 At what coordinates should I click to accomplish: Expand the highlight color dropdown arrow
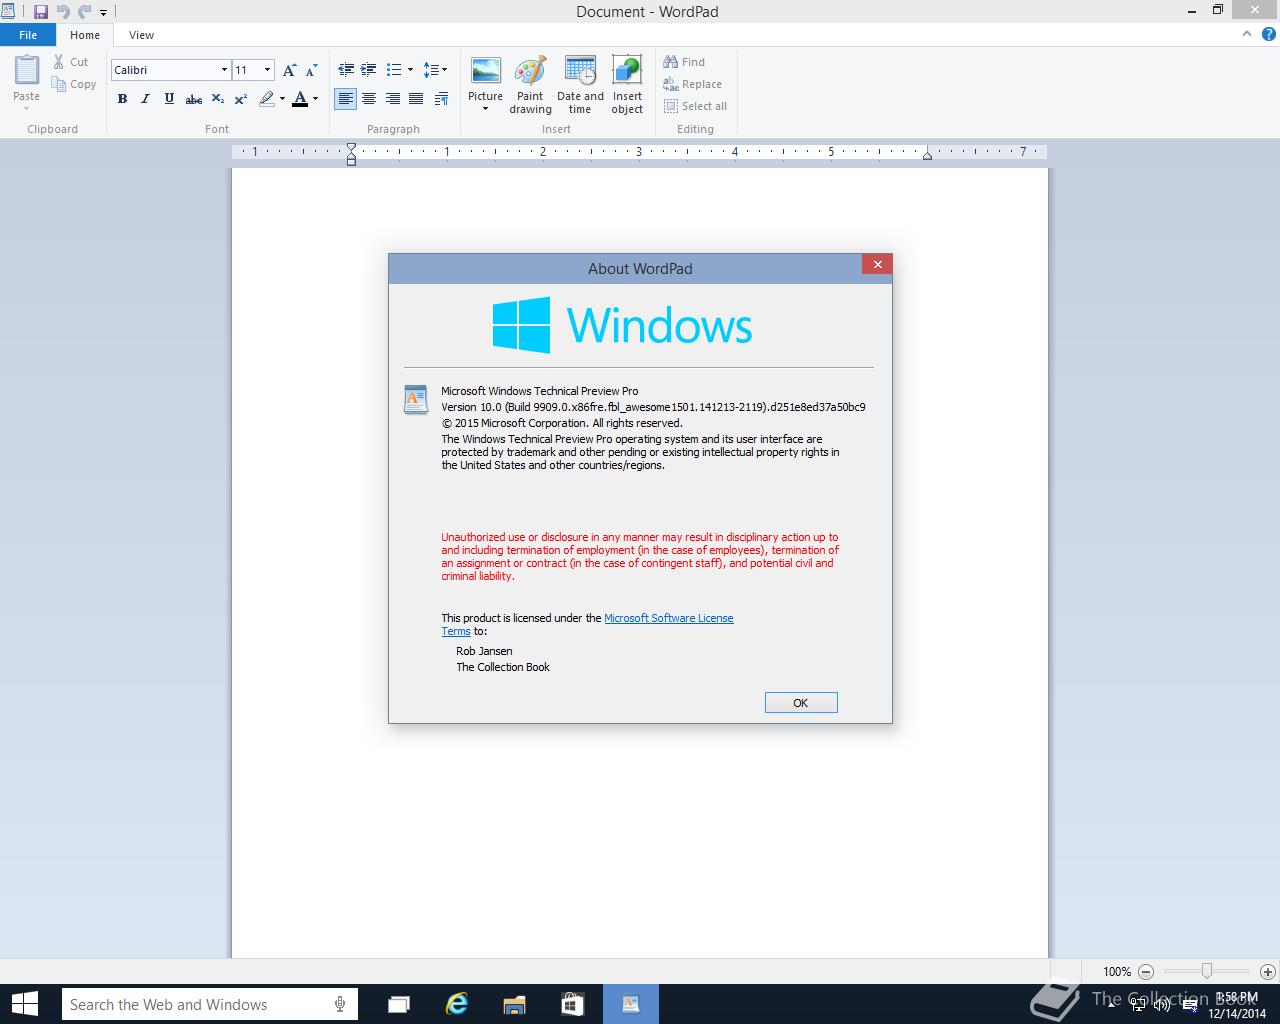(282, 99)
